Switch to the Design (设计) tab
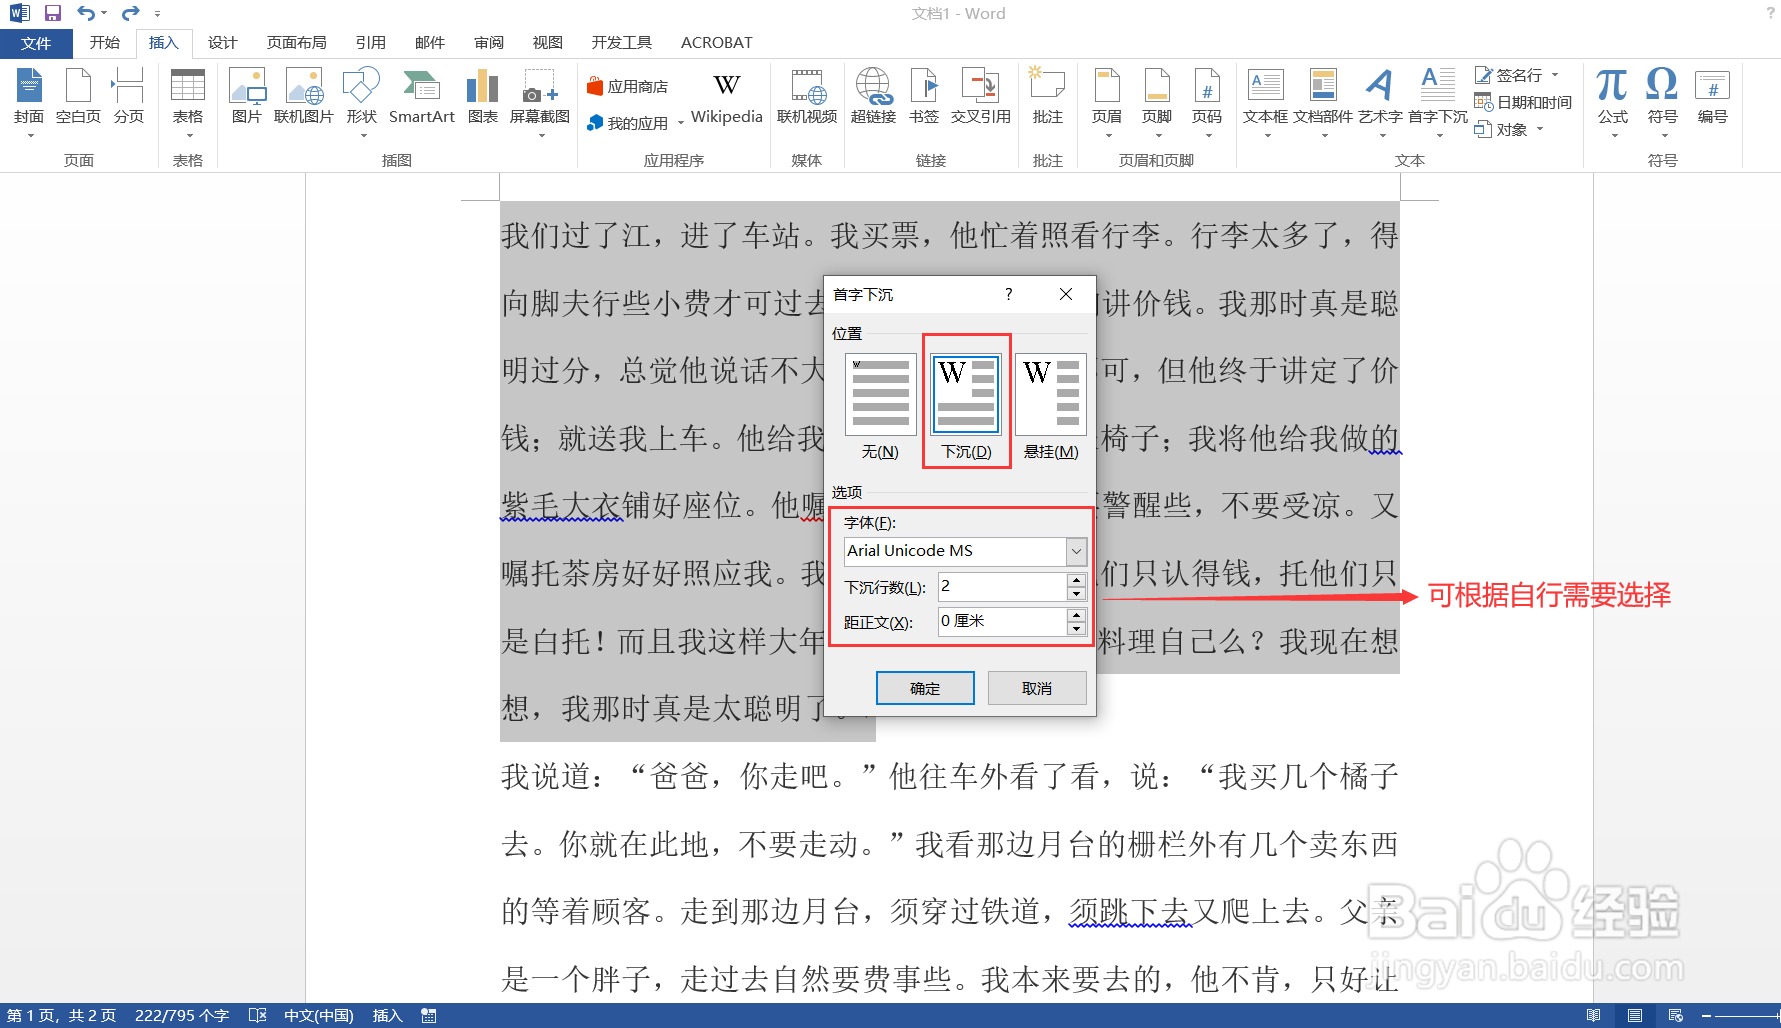Viewport: 1781px width, 1028px height. click(222, 42)
